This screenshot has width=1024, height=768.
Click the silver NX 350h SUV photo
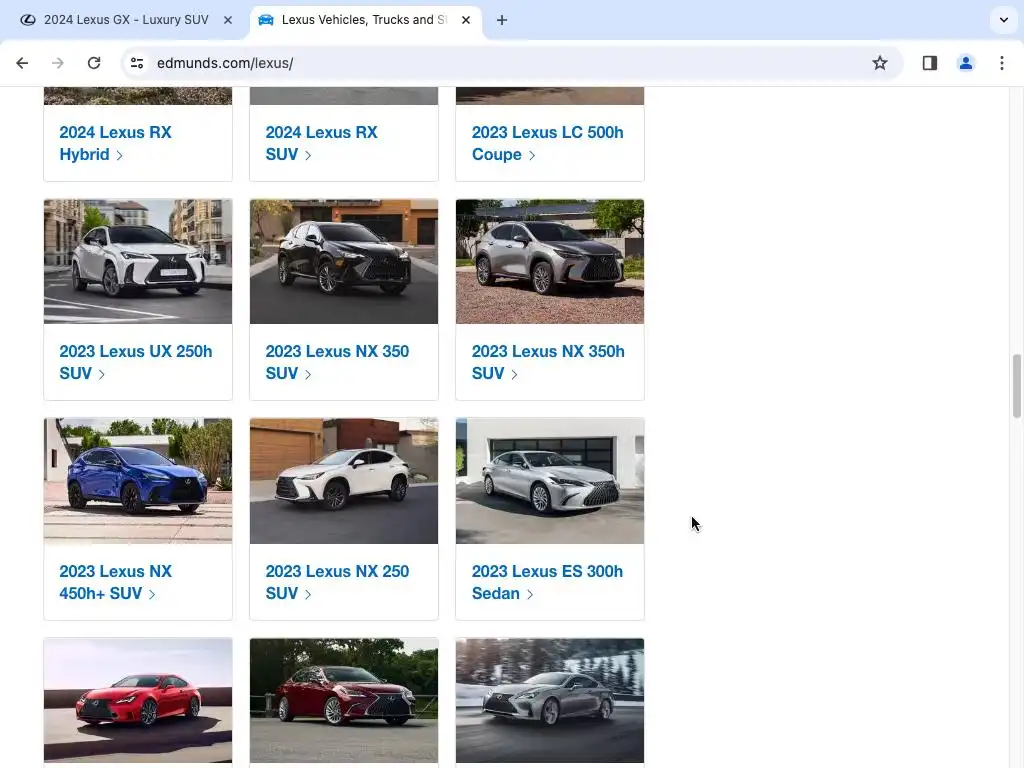pos(550,261)
